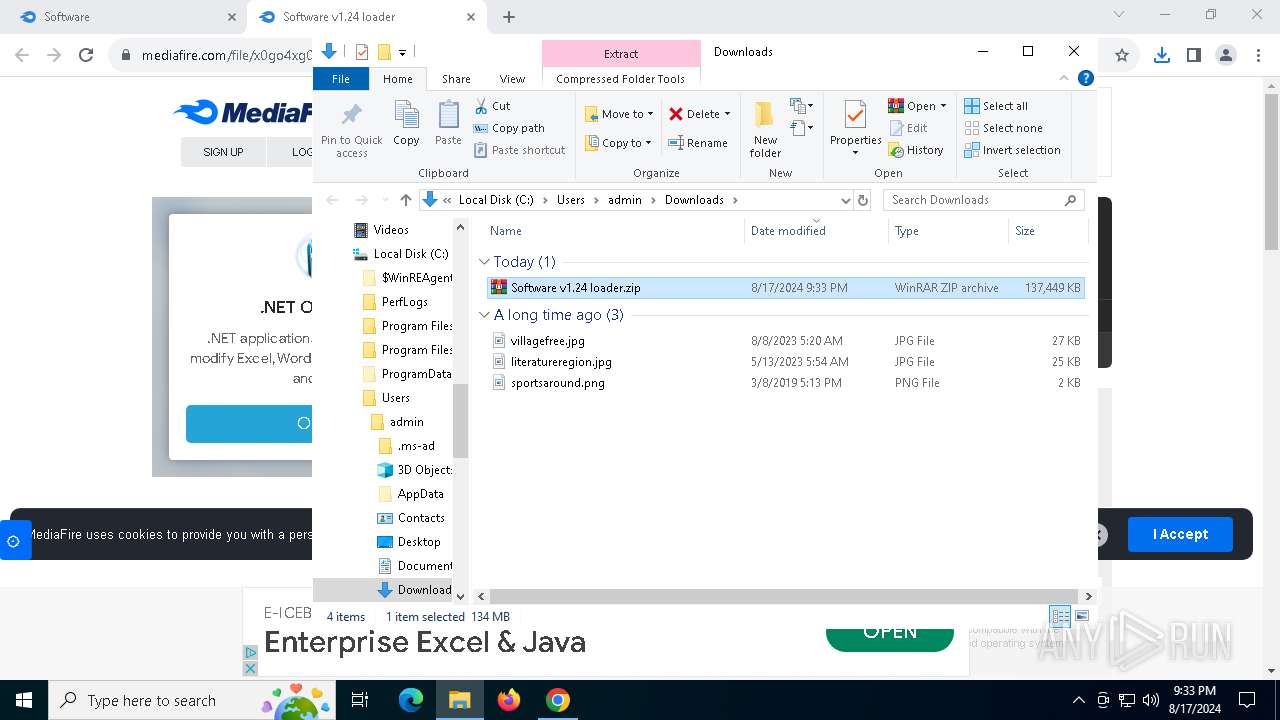Click the Paste ribbon button

[448, 124]
